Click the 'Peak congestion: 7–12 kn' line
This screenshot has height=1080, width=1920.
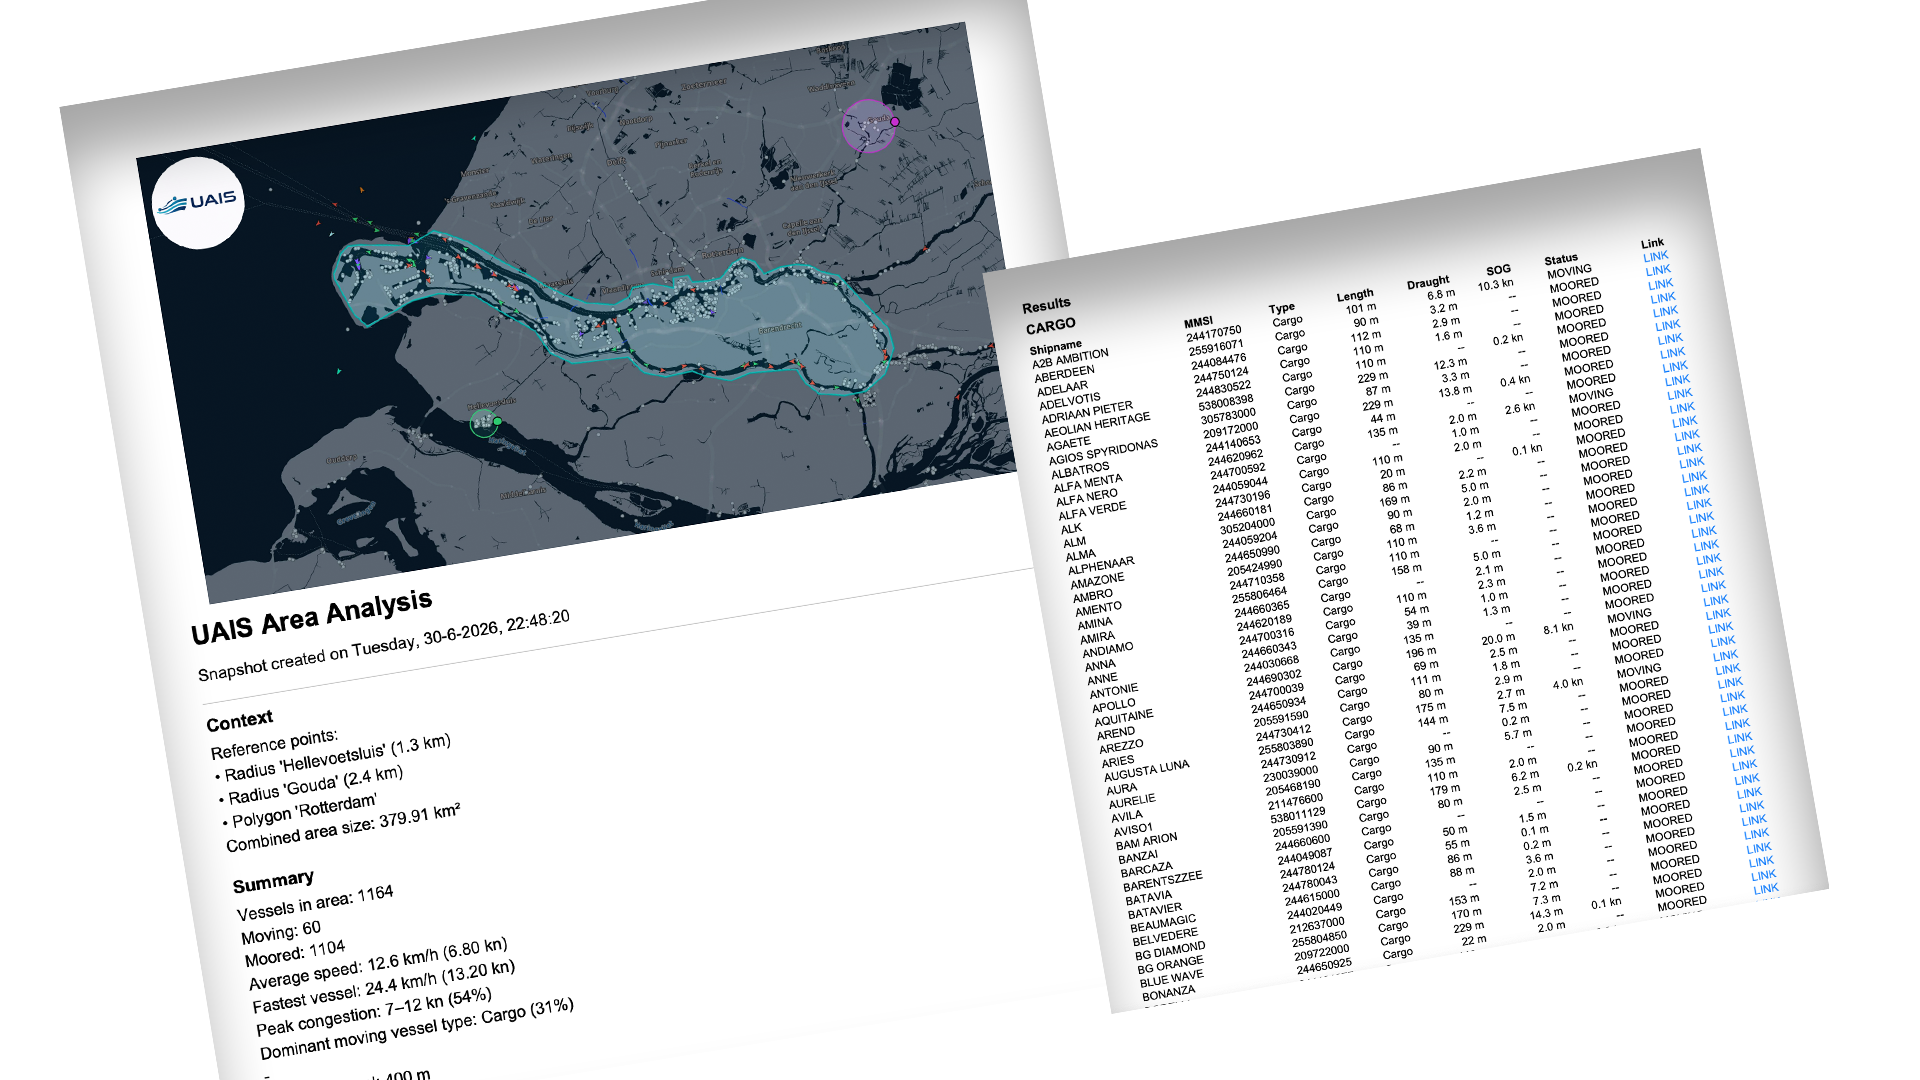coord(374,1012)
